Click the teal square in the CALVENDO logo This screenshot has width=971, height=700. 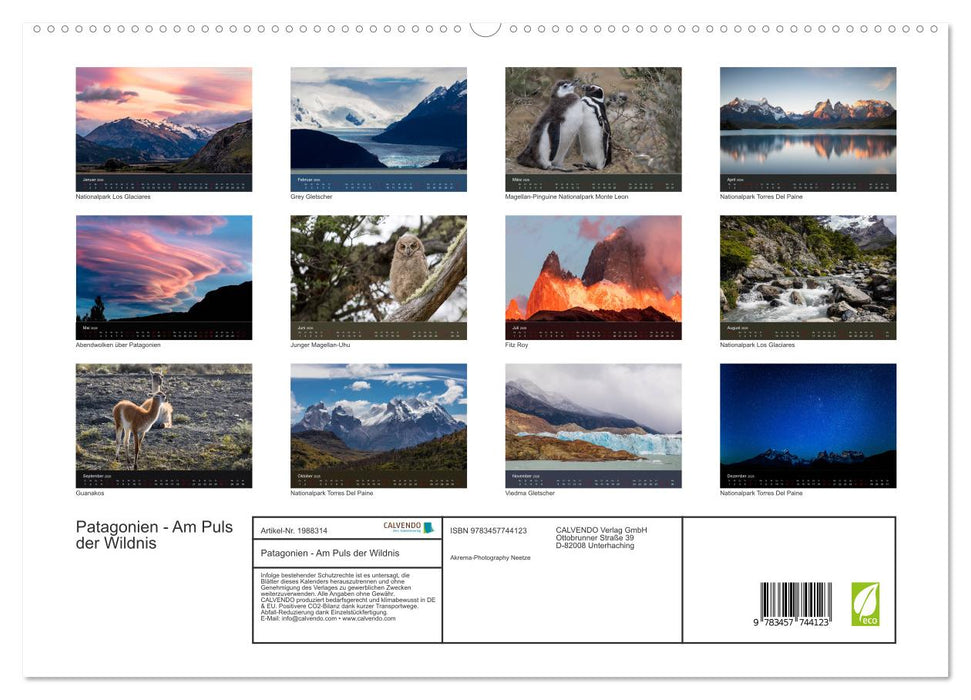pos(428,527)
